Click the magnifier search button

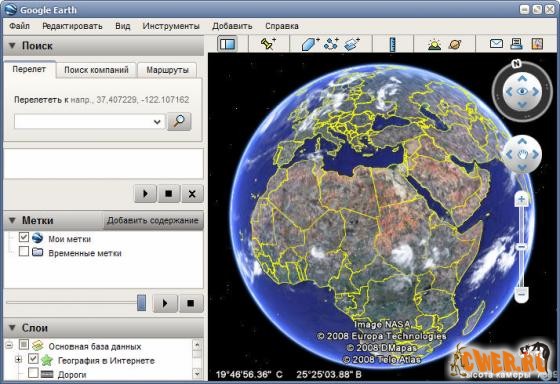[x=179, y=122]
